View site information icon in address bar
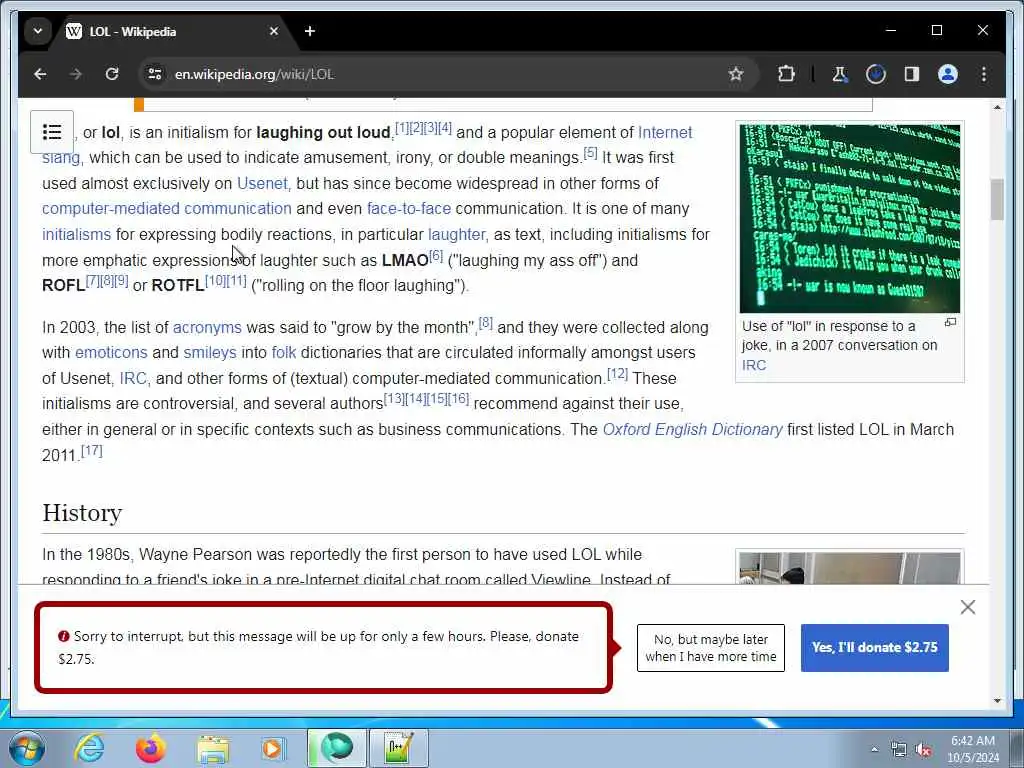This screenshot has width=1024, height=768. coord(155,74)
